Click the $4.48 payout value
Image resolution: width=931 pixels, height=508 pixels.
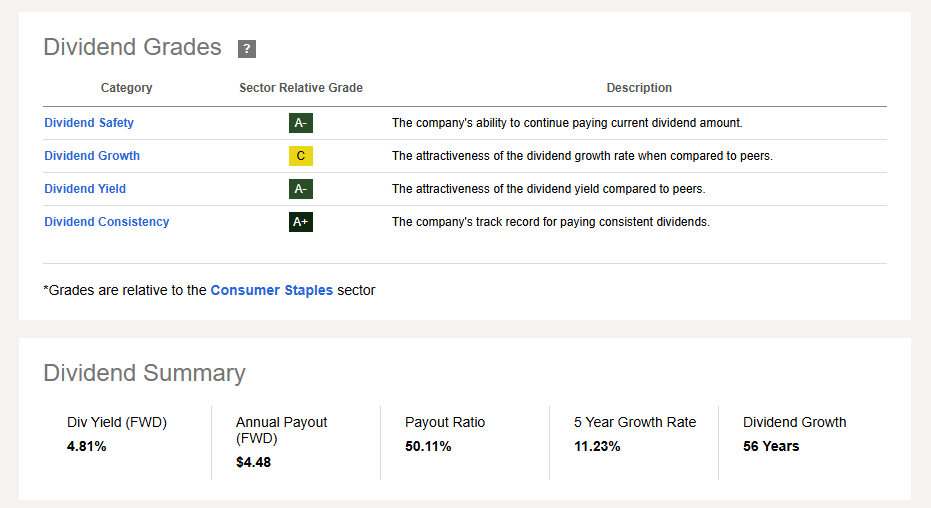(x=254, y=462)
